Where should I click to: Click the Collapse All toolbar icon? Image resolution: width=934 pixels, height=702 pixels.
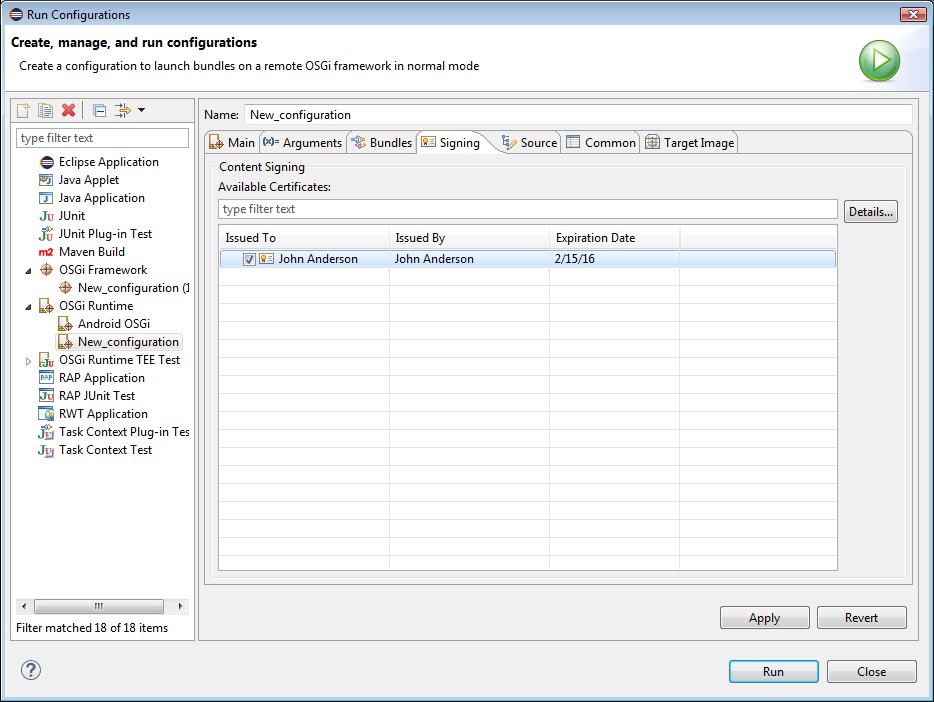99,111
